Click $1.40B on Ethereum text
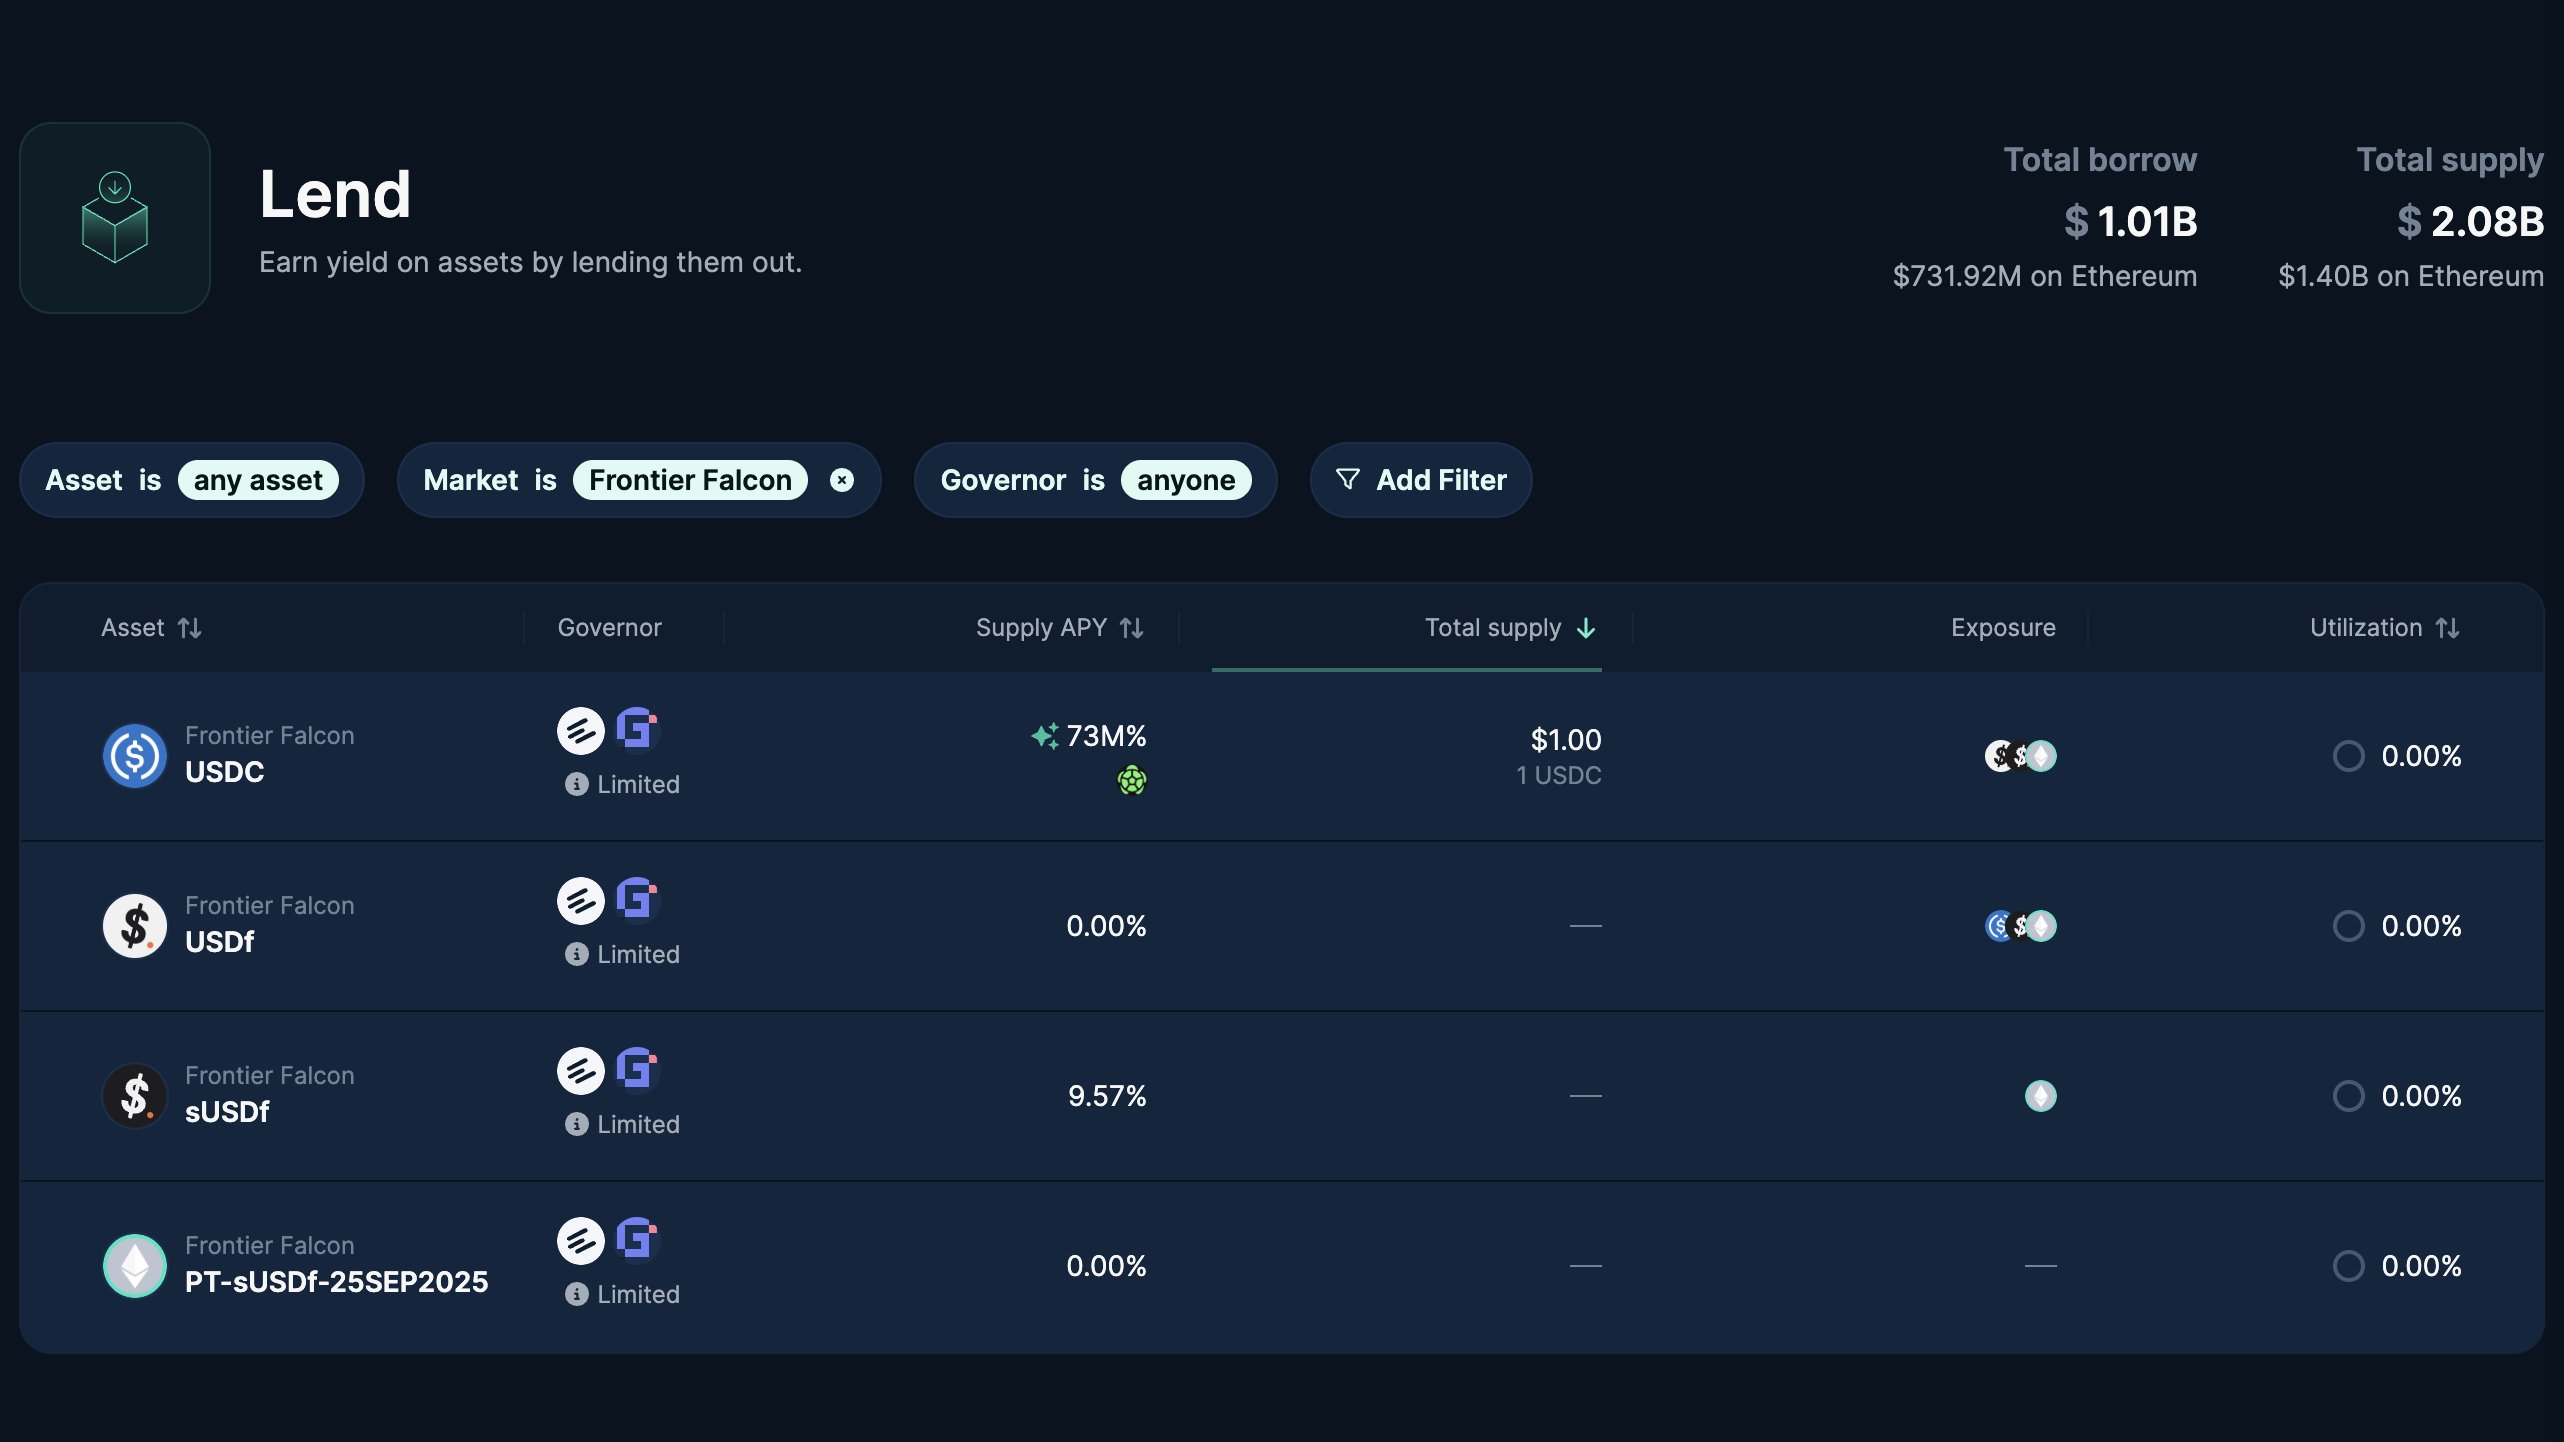The height and width of the screenshot is (1442, 2564). point(2411,276)
